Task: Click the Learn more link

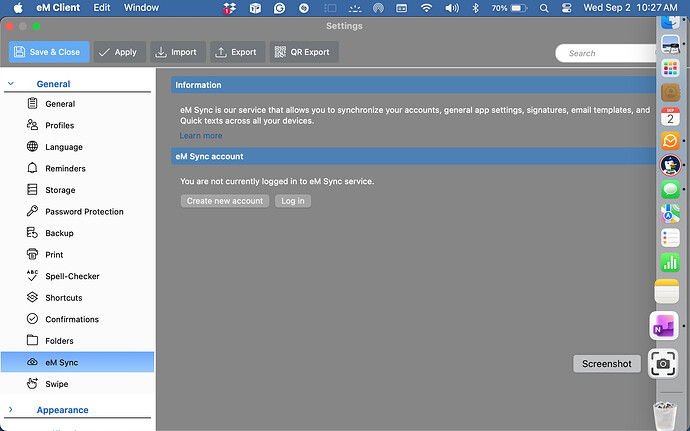Action: (x=201, y=136)
